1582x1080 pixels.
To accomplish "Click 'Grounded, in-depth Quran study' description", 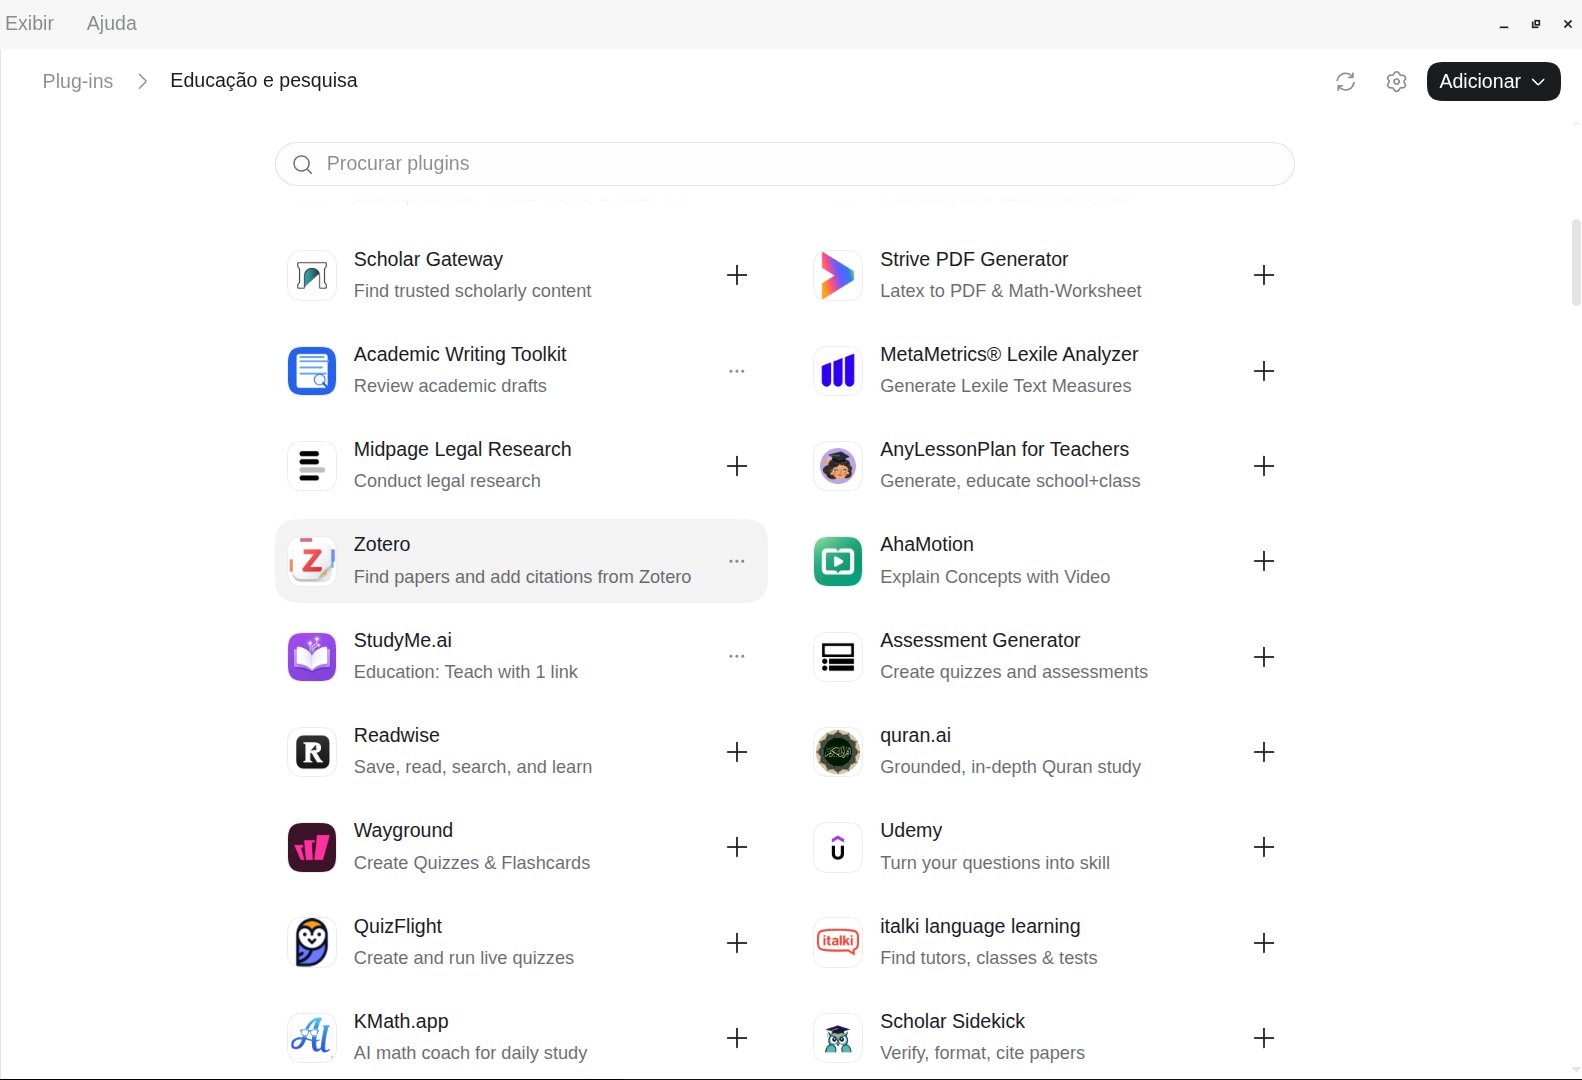I will (1010, 767).
